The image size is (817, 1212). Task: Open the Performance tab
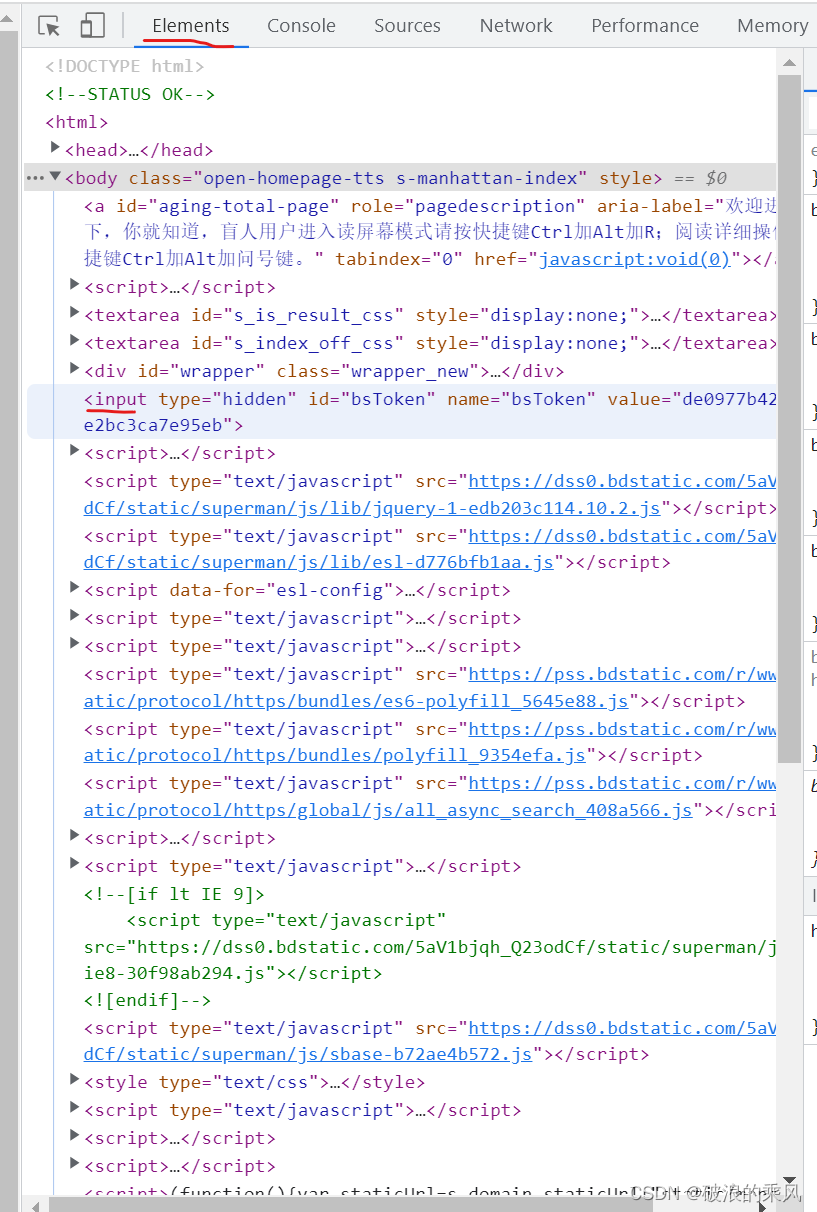[x=645, y=26]
